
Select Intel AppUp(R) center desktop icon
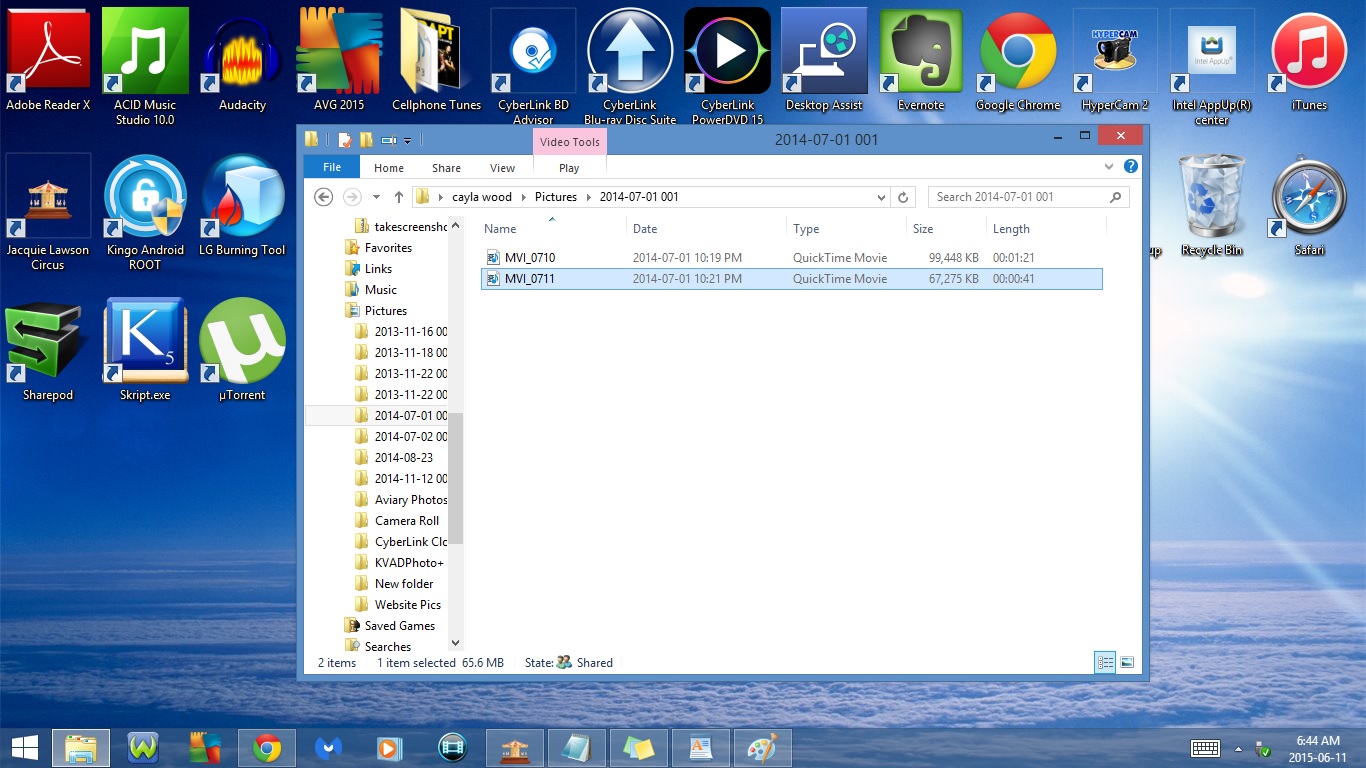click(x=1212, y=67)
